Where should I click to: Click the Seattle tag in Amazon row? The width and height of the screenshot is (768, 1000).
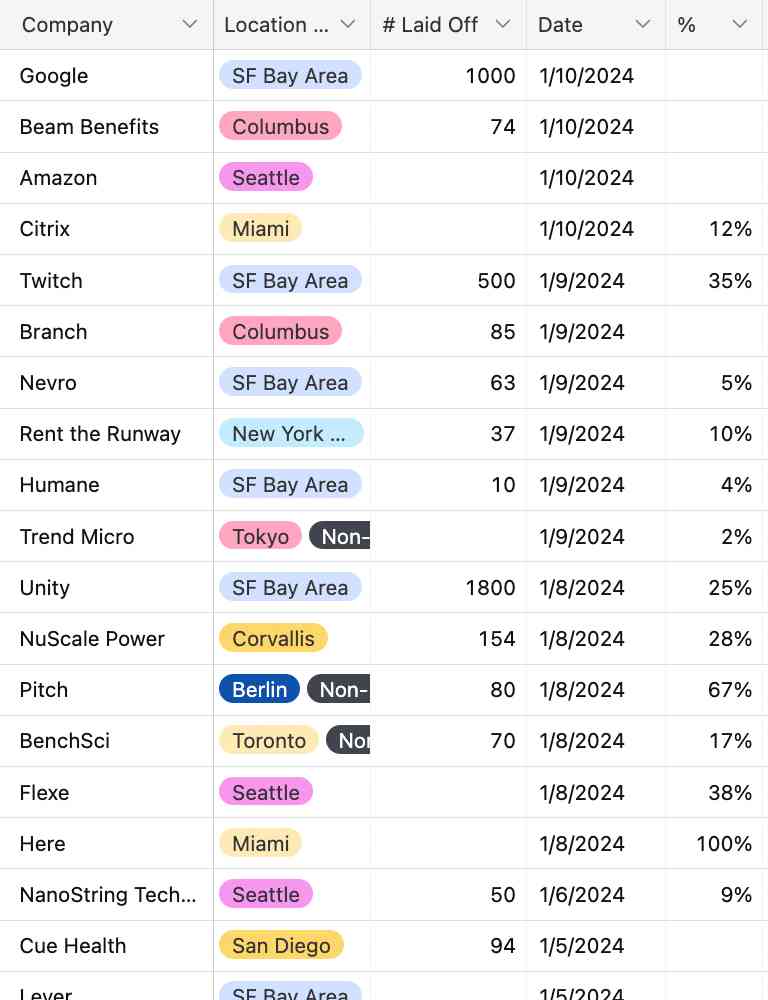(266, 177)
